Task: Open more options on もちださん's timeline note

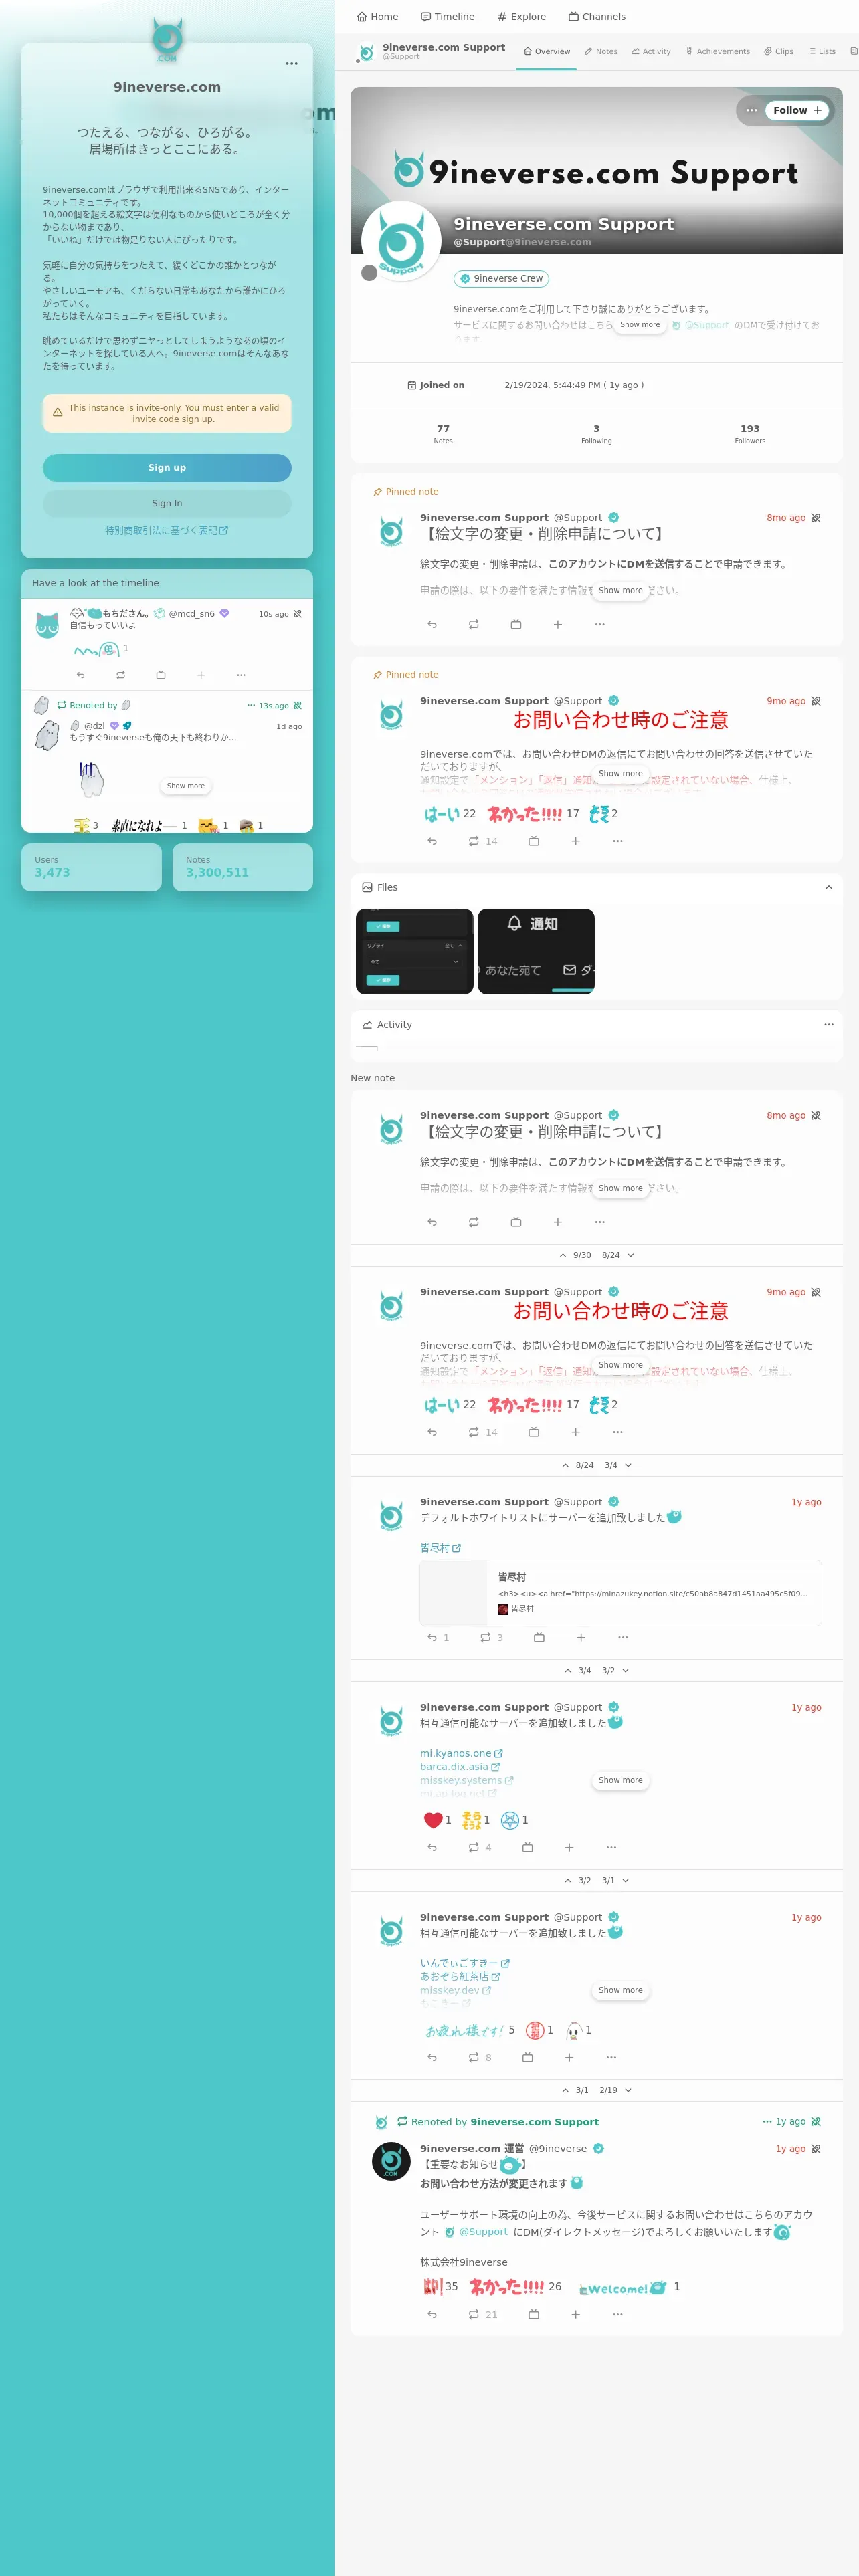Action: pyautogui.click(x=241, y=675)
